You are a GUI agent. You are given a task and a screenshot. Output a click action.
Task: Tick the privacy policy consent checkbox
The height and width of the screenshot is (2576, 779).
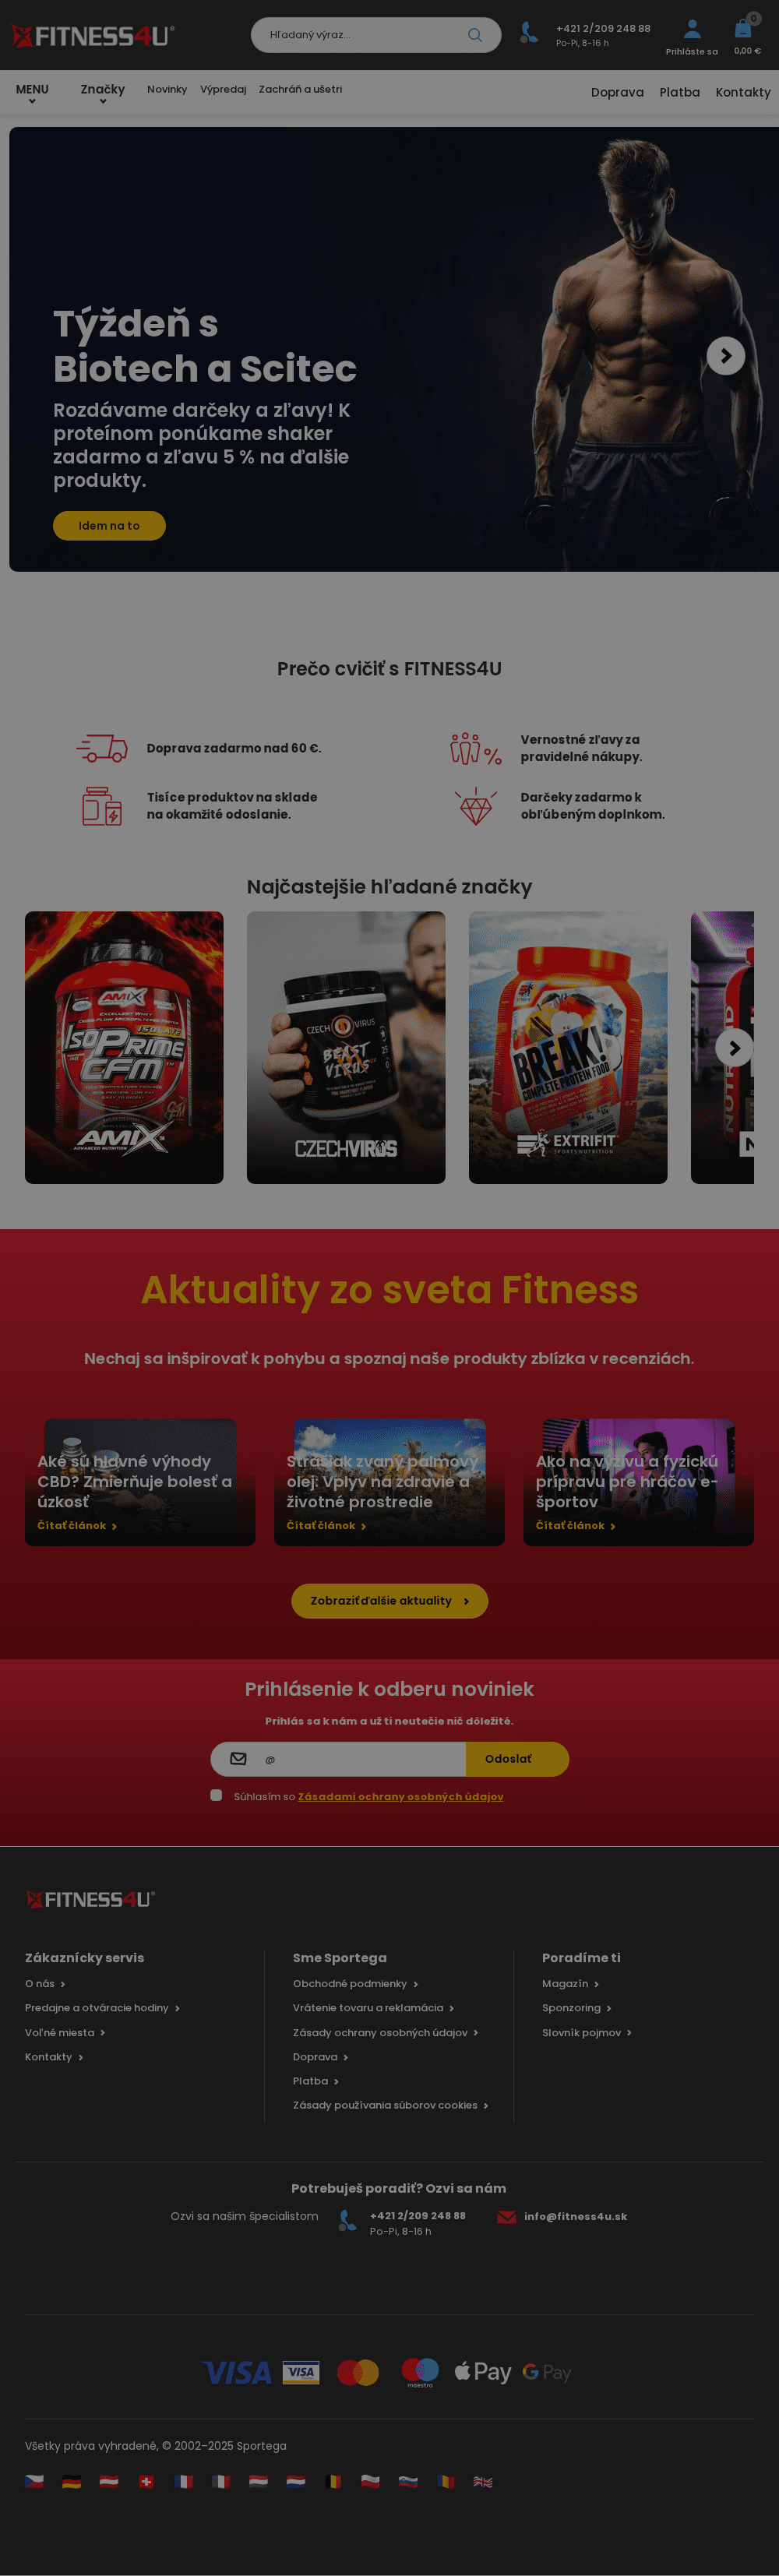[x=216, y=1795]
